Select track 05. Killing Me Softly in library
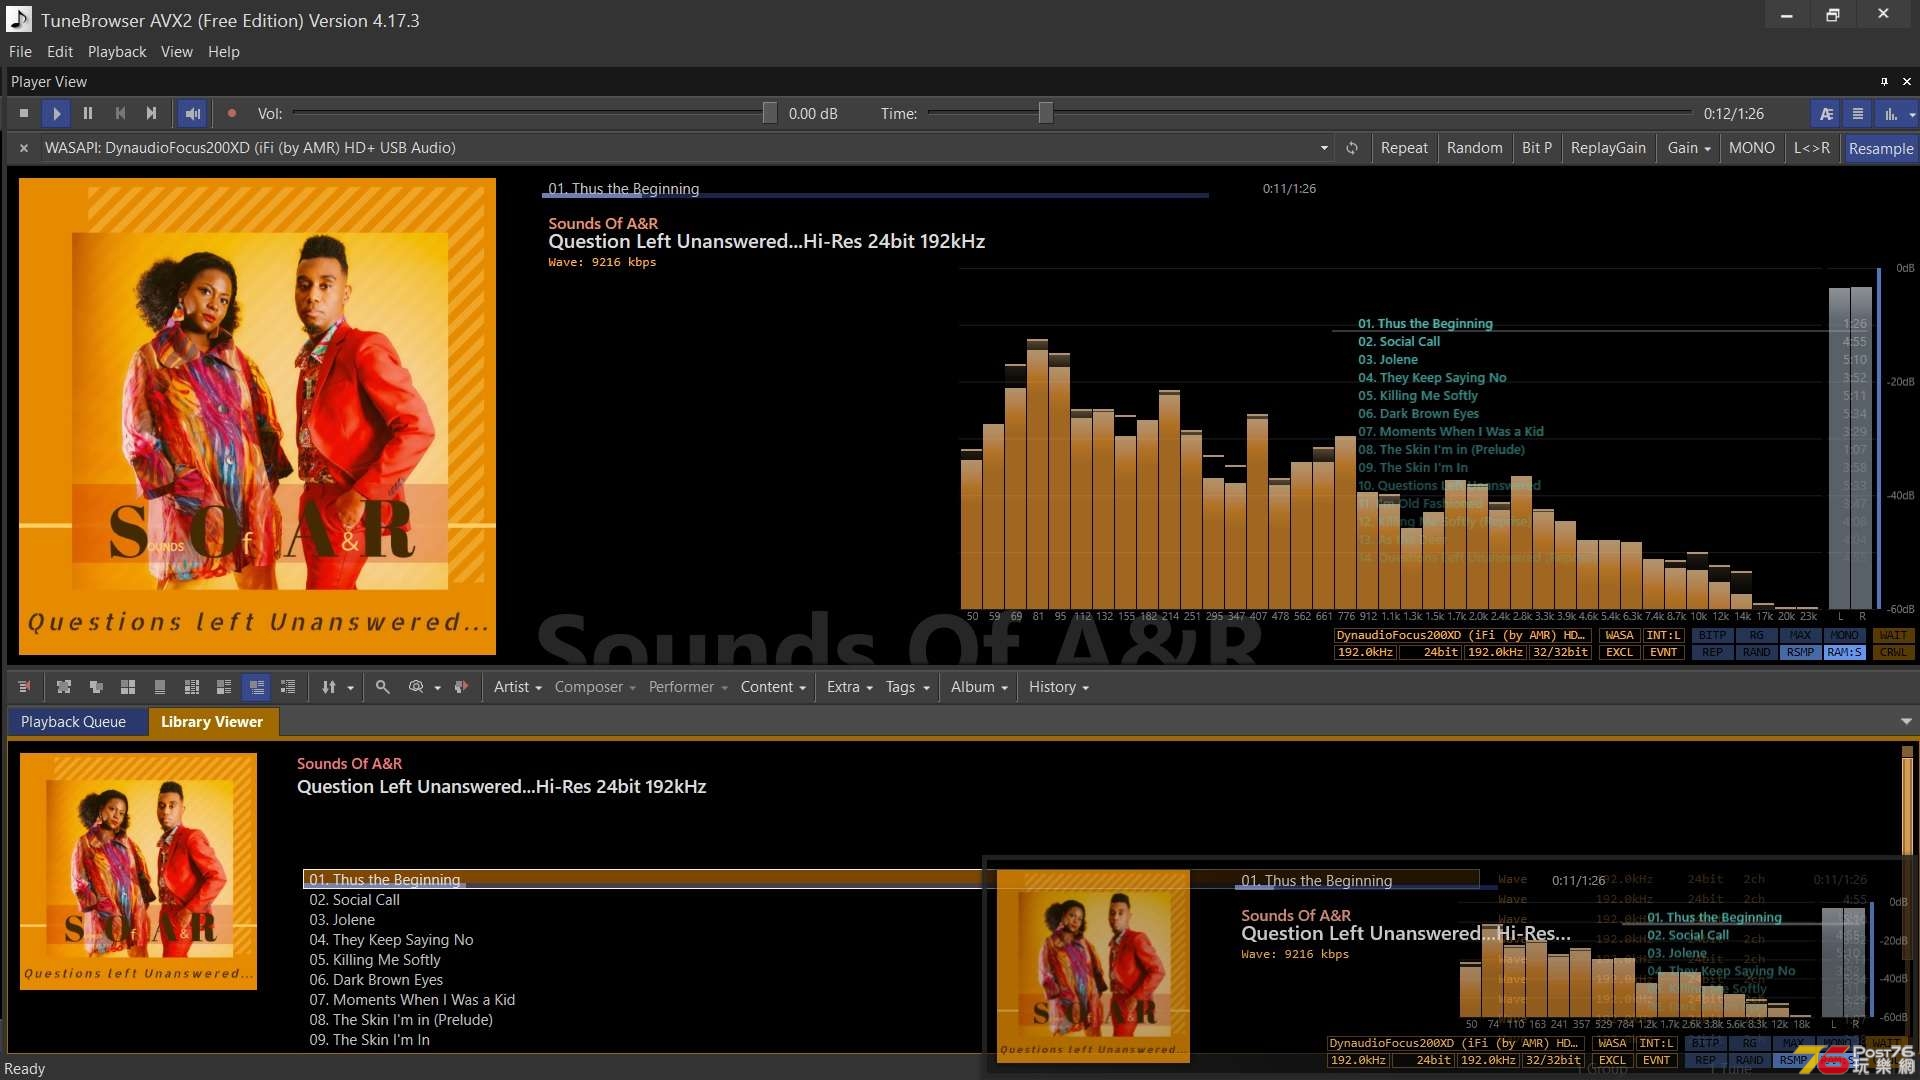This screenshot has width=1920, height=1080. 374,960
